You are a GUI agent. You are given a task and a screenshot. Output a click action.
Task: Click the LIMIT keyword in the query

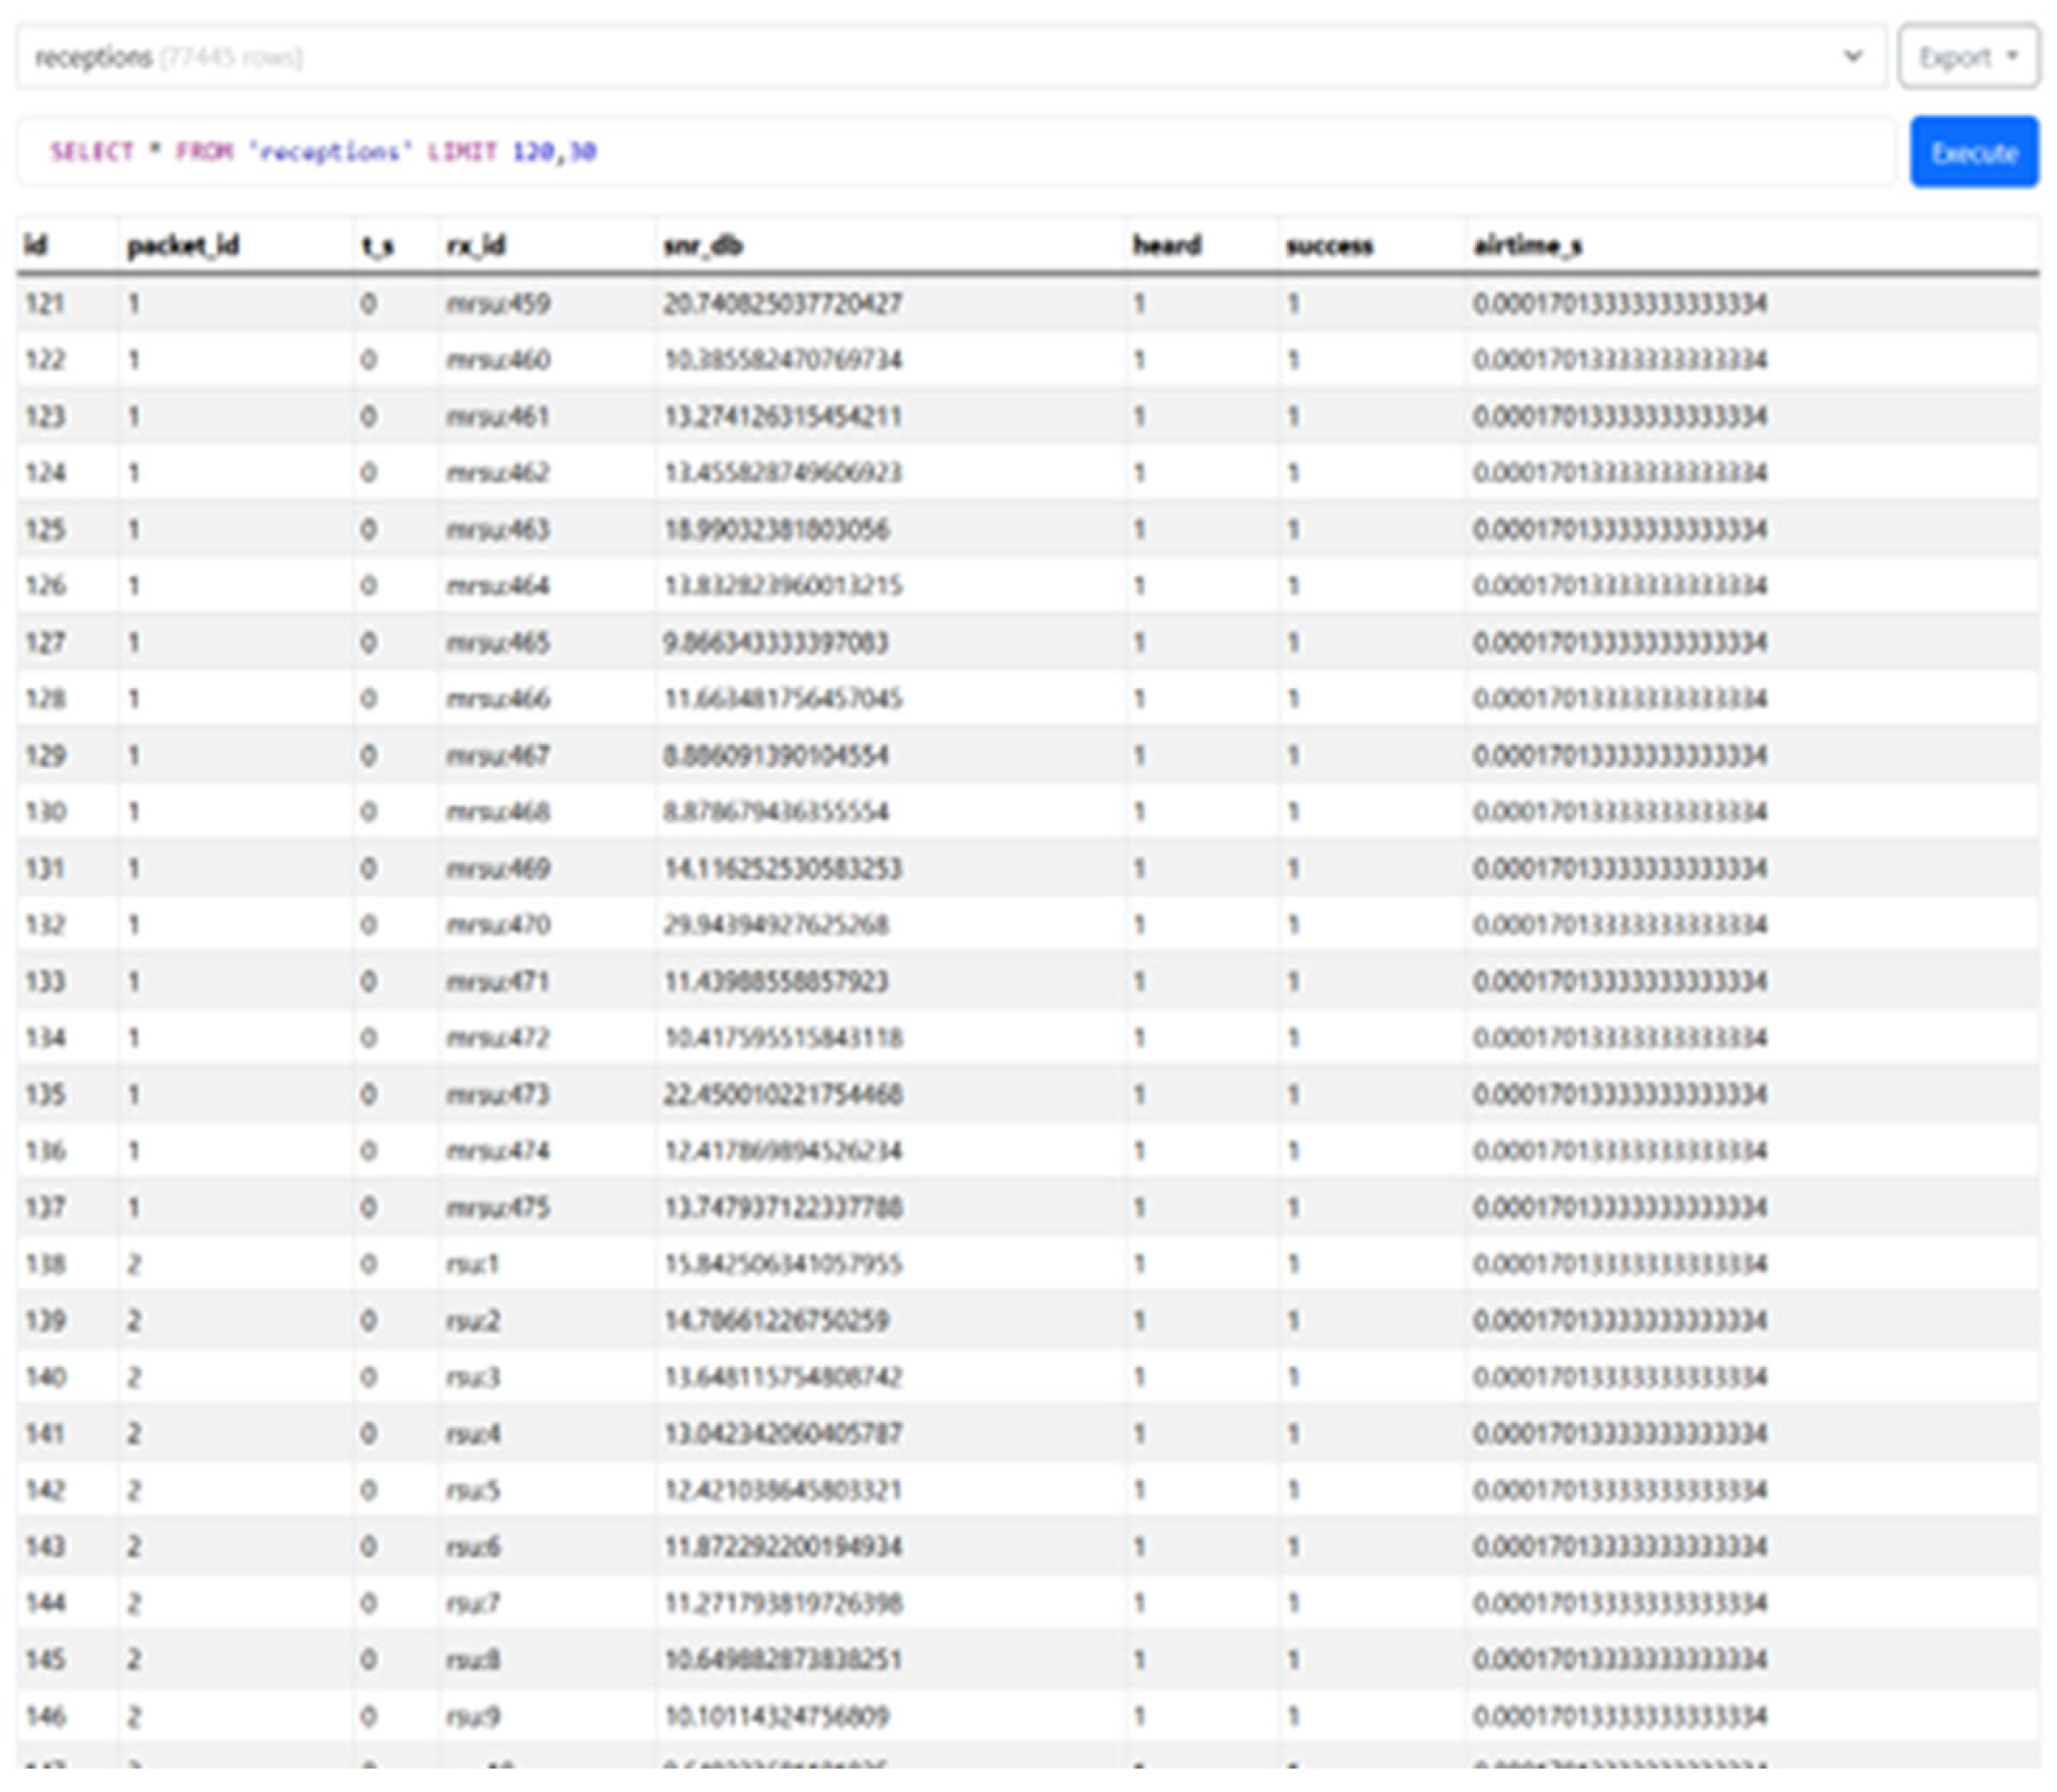(461, 152)
